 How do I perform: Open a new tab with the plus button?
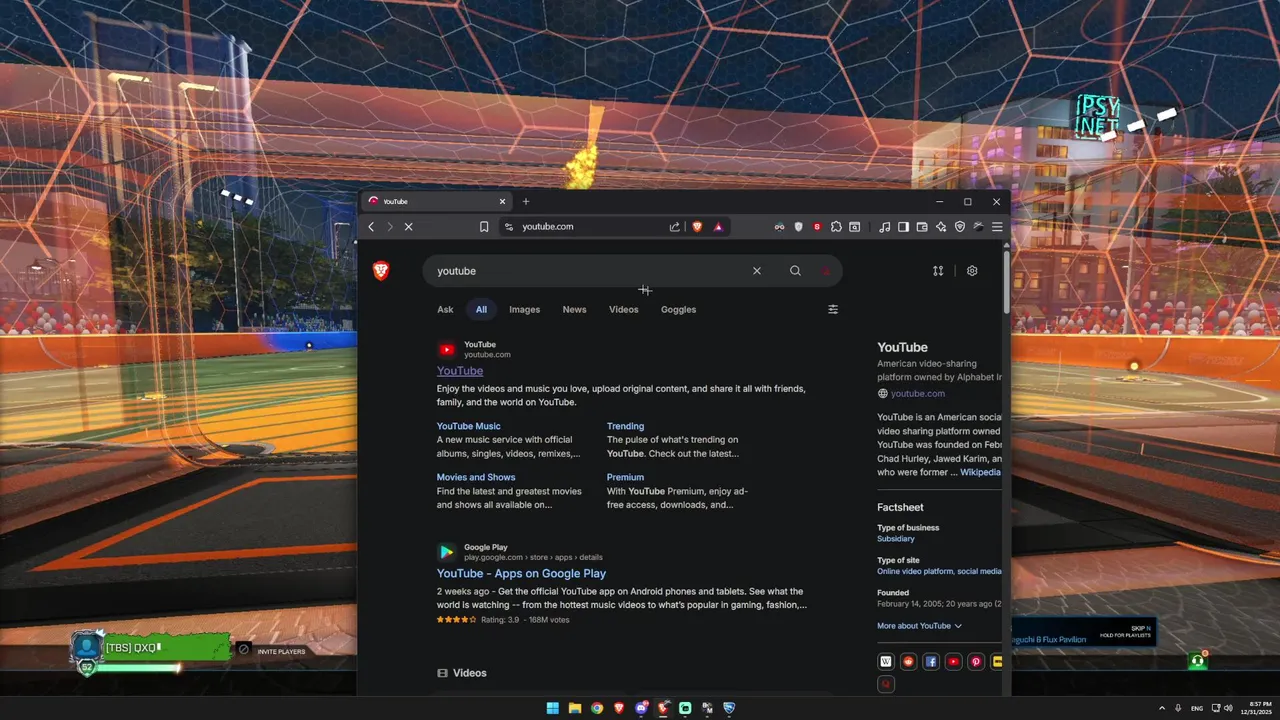526,201
